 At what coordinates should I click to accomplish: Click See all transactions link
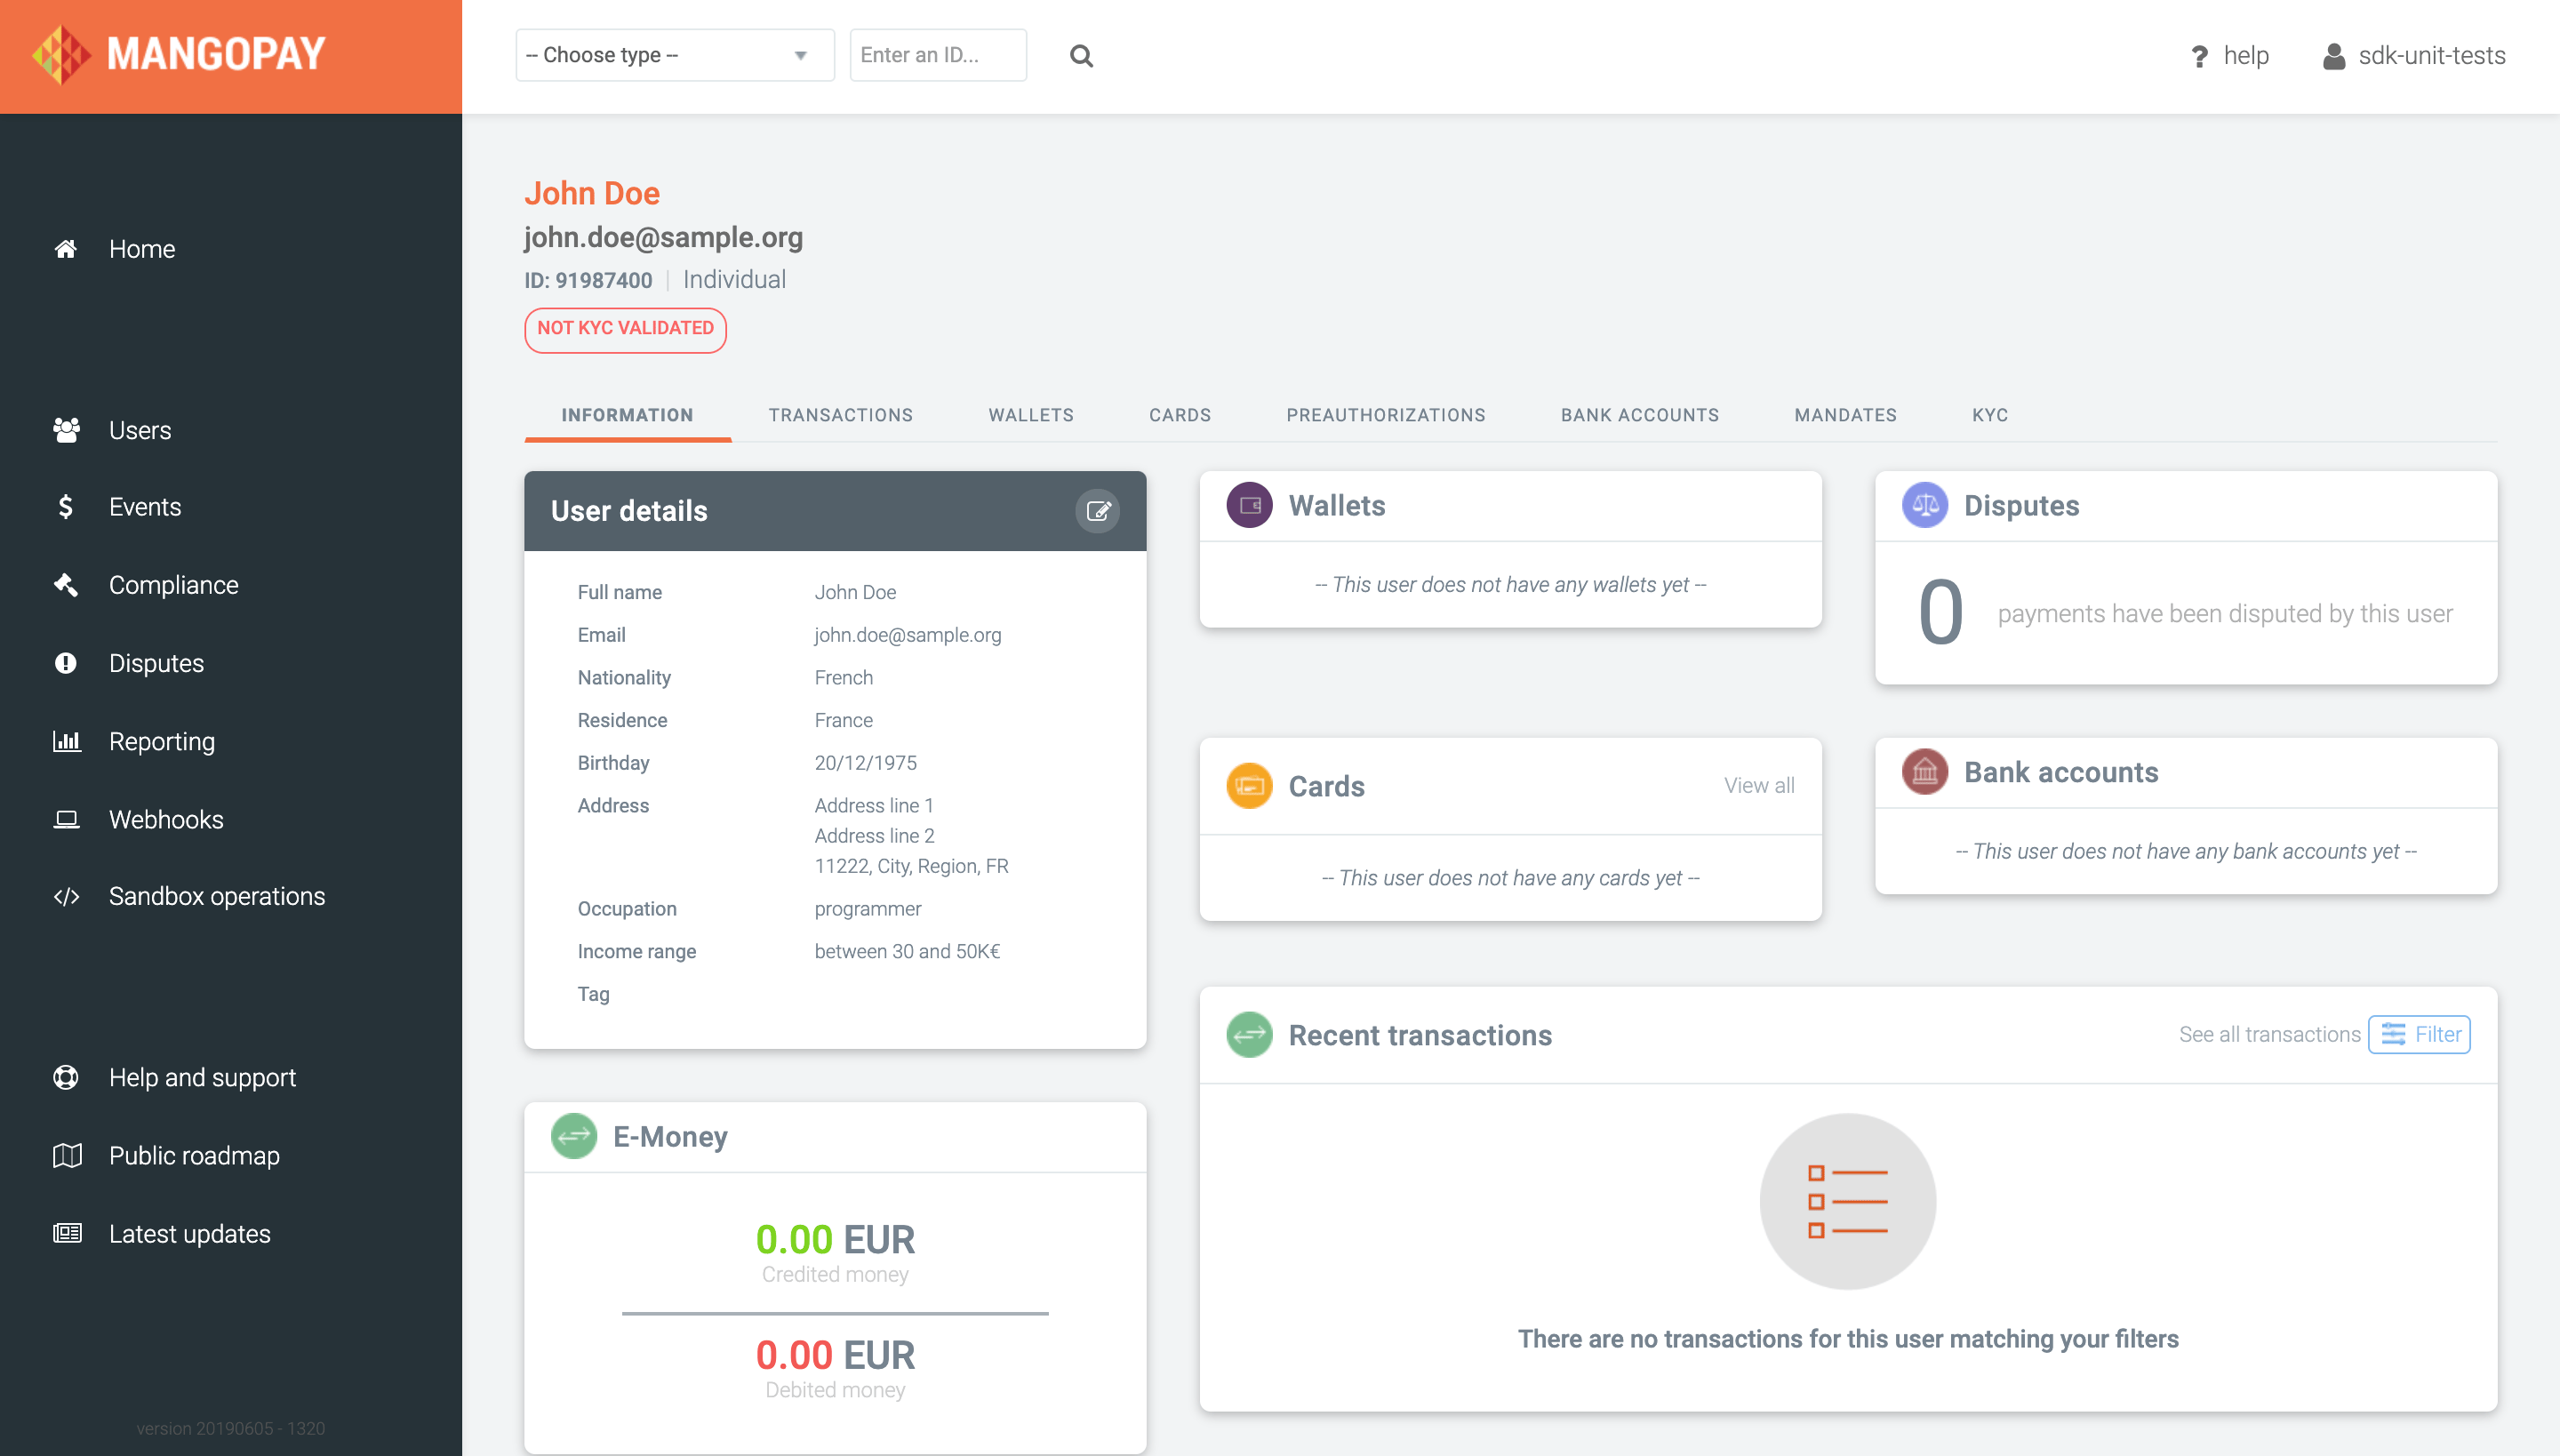tap(2269, 1035)
